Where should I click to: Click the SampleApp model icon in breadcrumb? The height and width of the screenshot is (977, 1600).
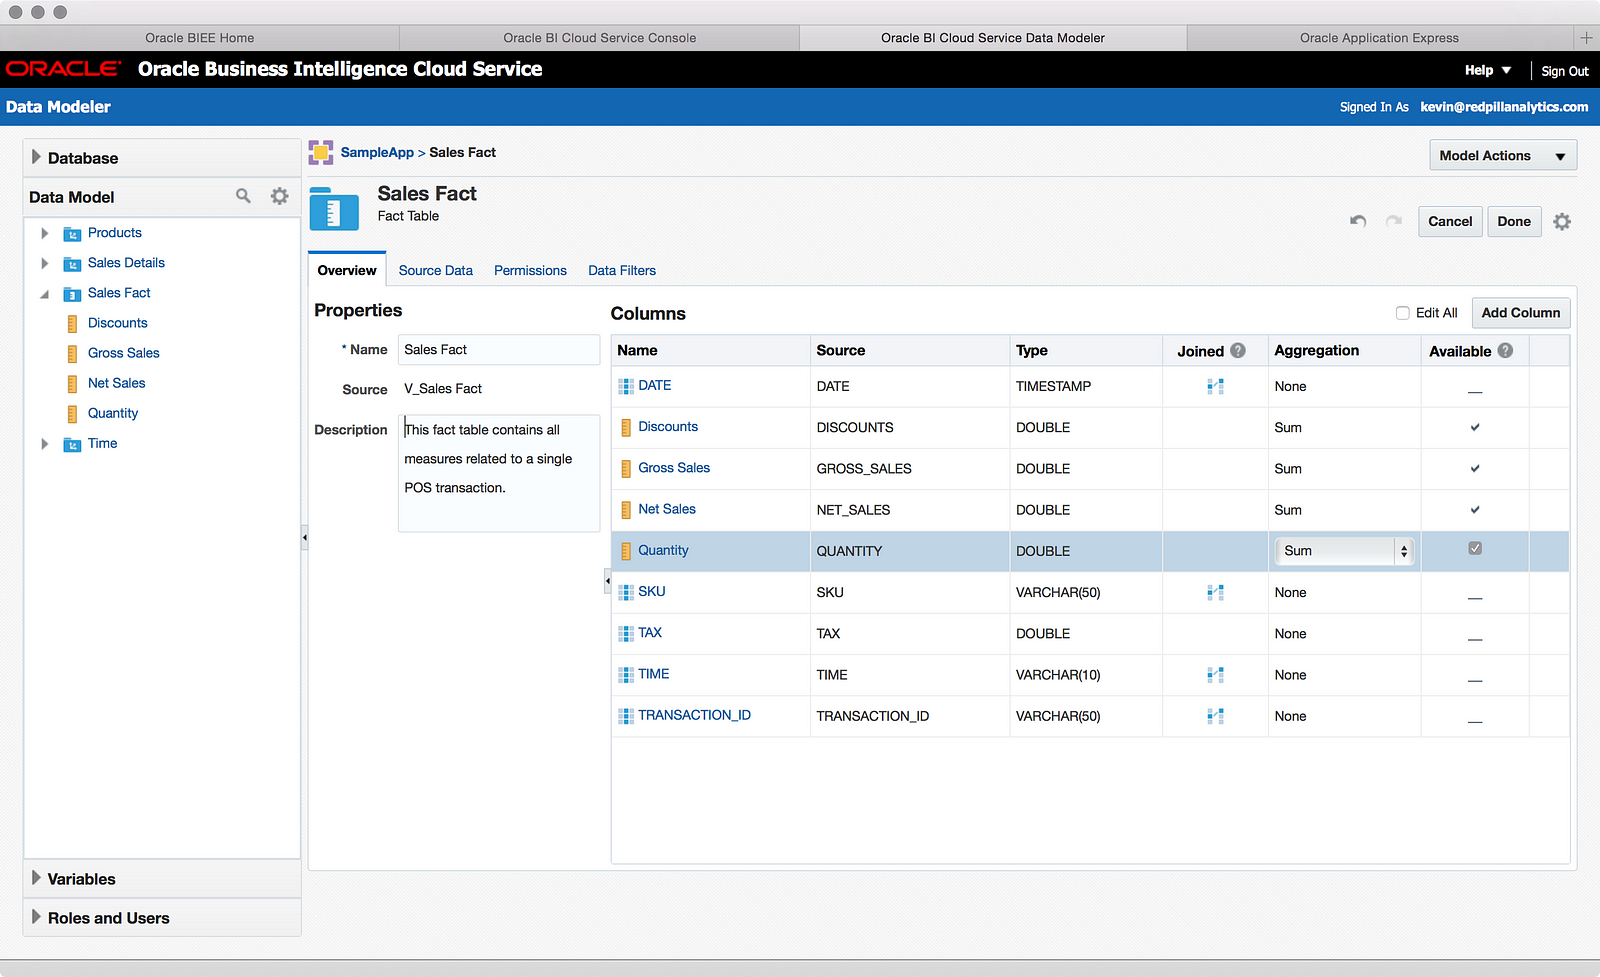pyautogui.click(x=321, y=153)
